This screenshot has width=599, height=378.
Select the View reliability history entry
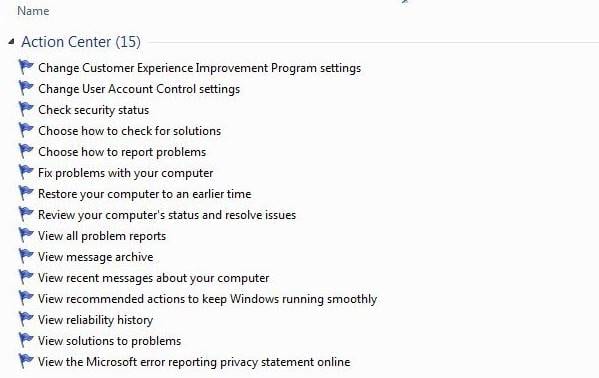pyautogui.click(x=96, y=320)
